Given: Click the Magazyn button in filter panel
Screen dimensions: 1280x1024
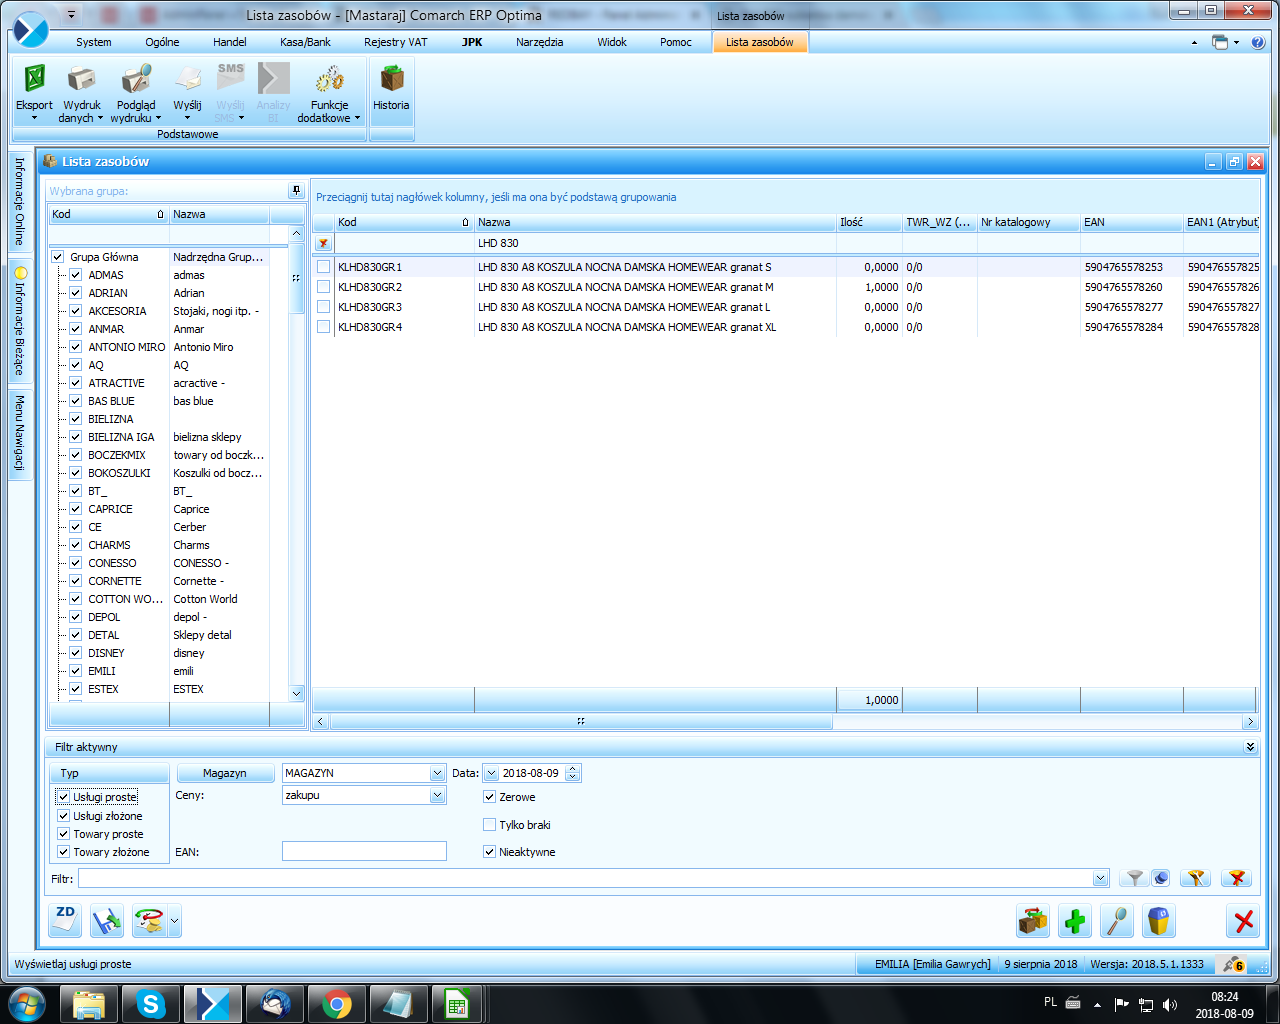Looking at the screenshot, I should (225, 773).
